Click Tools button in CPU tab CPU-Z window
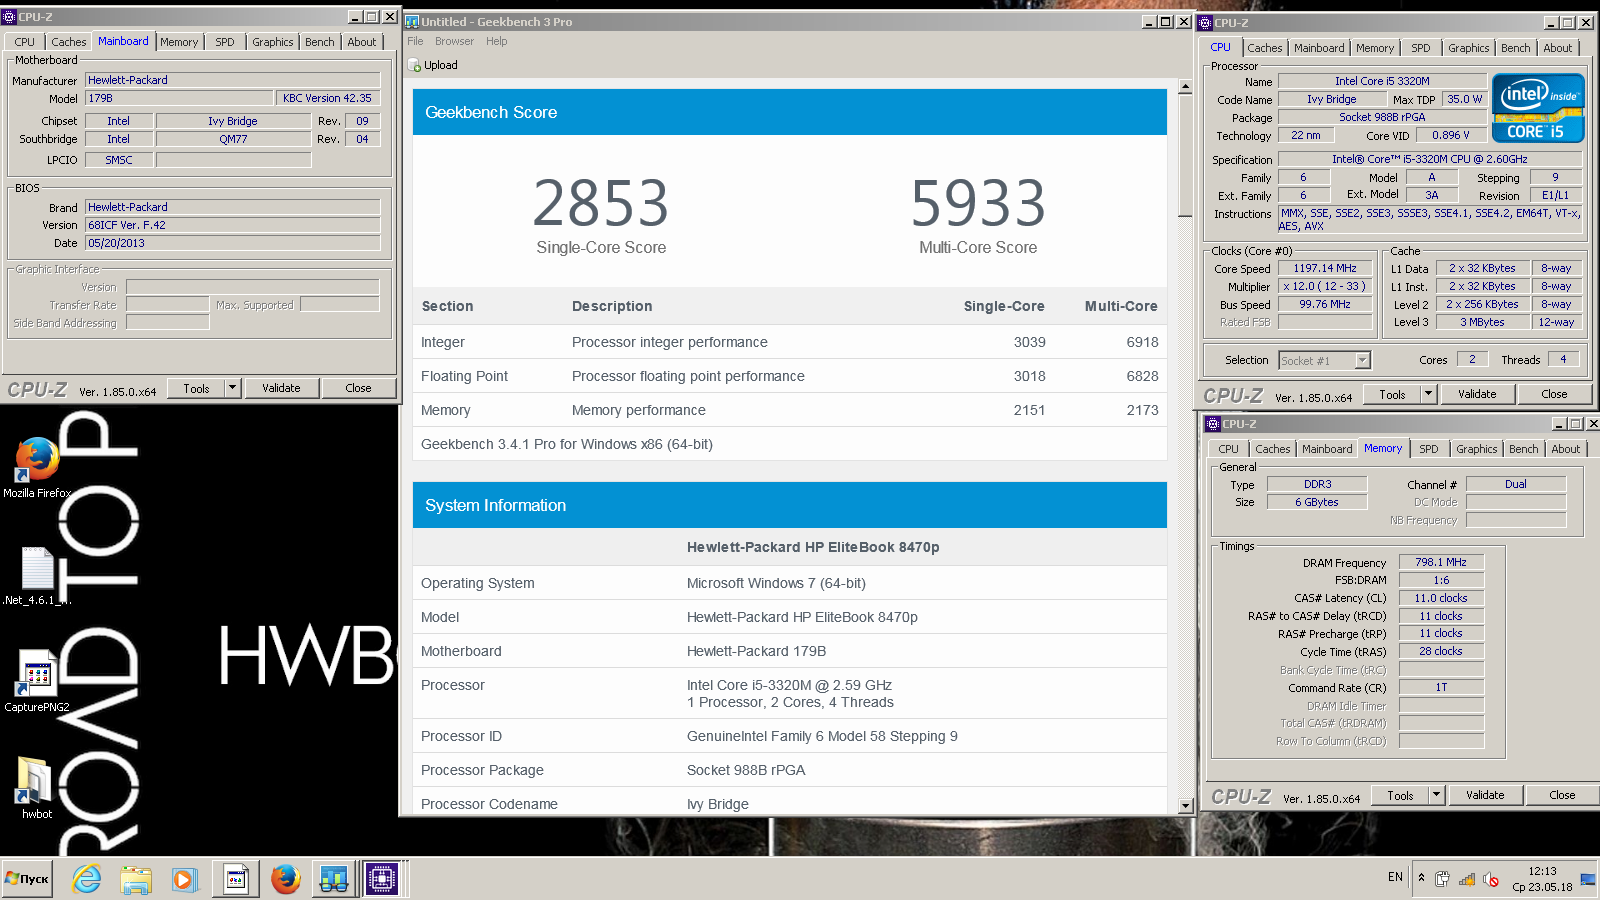This screenshot has width=1600, height=900. click(x=1392, y=394)
